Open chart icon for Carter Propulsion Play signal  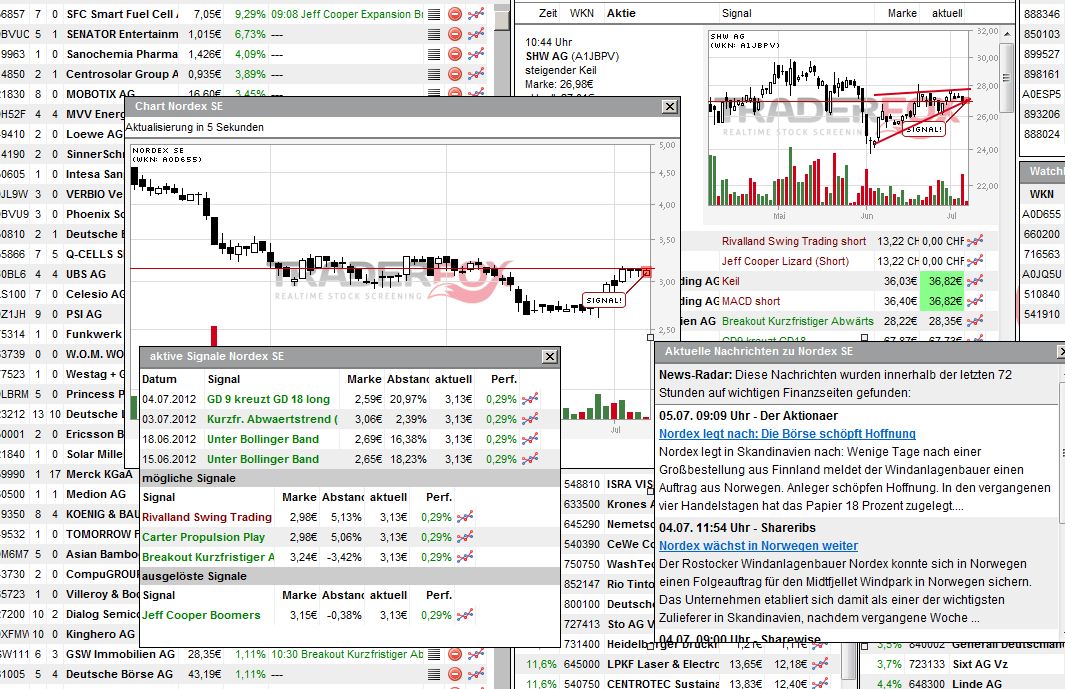(x=465, y=537)
